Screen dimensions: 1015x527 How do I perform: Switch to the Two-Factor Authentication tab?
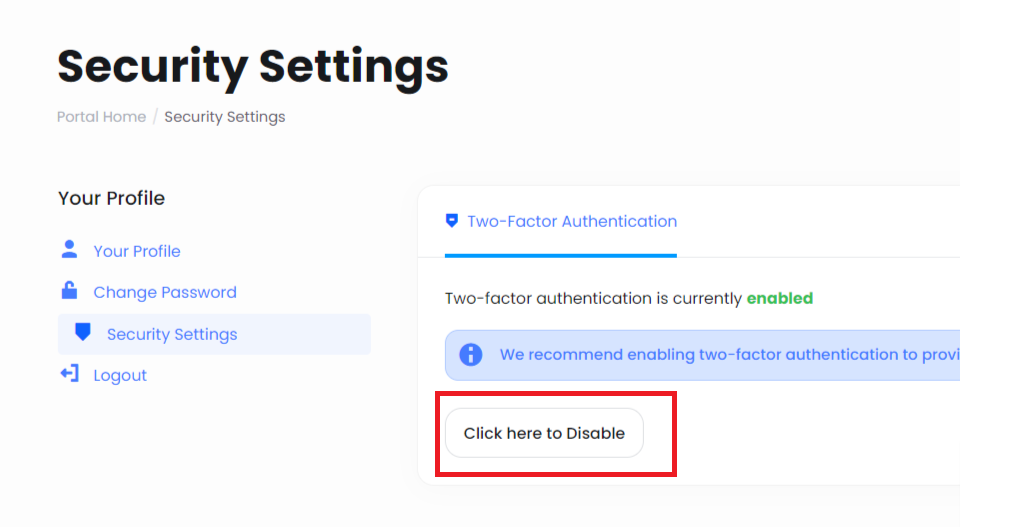571,221
